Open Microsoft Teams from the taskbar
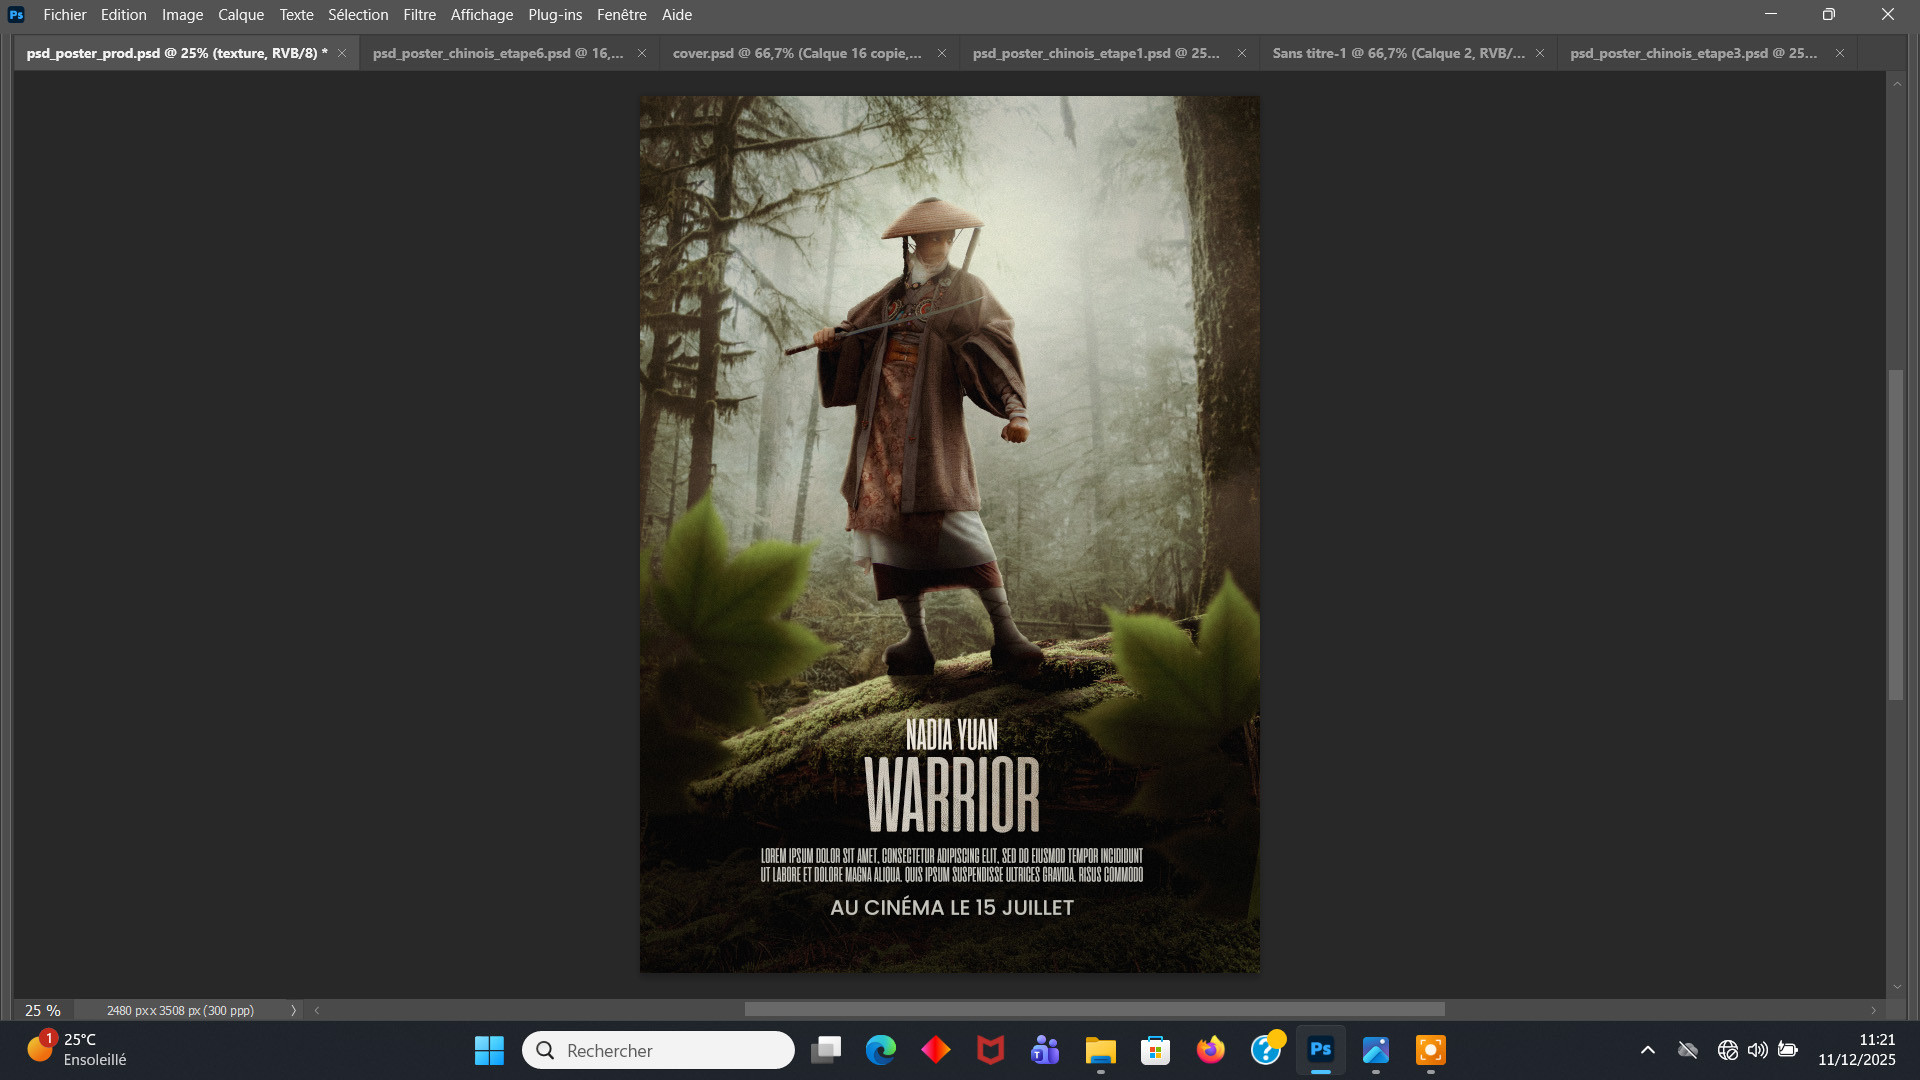The height and width of the screenshot is (1080, 1920). [x=1045, y=1050]
